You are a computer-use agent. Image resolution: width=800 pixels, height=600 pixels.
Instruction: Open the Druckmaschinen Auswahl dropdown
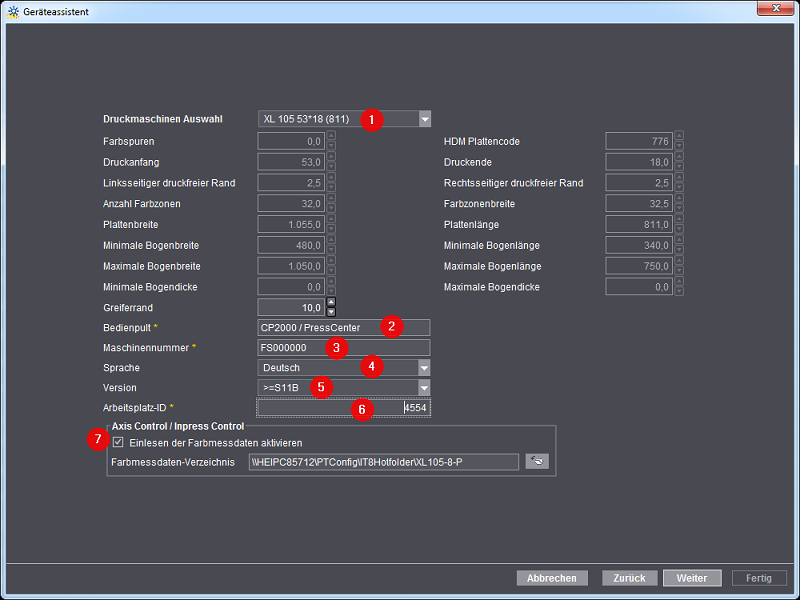click(424, 119)
